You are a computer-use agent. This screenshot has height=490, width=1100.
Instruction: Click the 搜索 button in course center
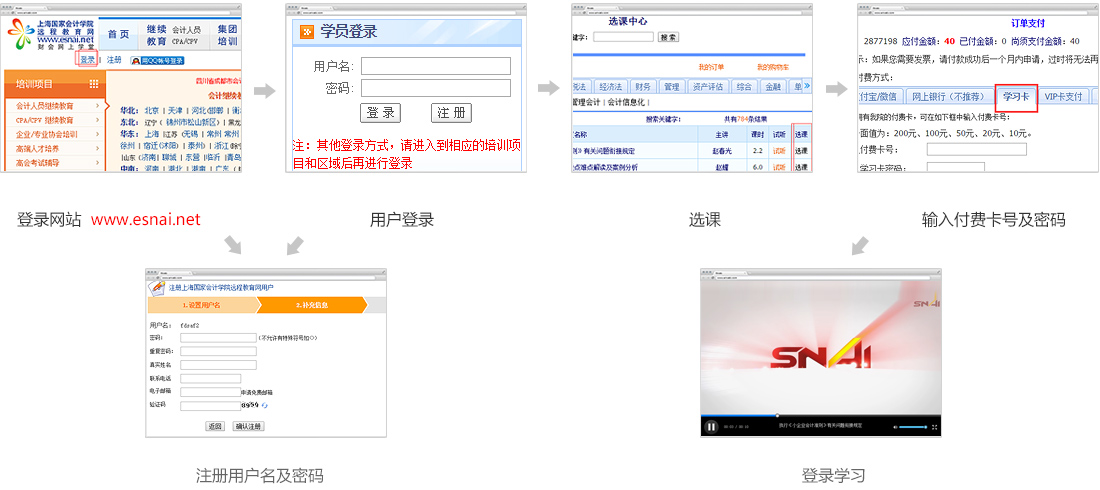point(668,37)
